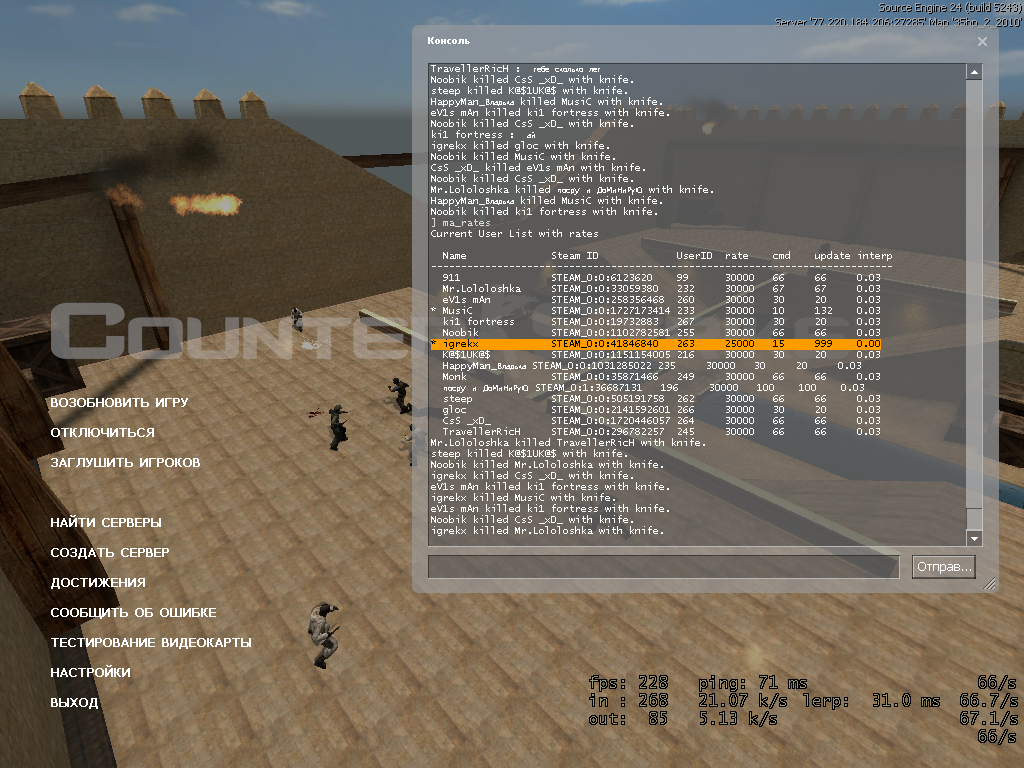Choose СОЗДАТЬ СЕРВЕР menu entry
The height and width of the screenshot is (768, 1024).
110,552
